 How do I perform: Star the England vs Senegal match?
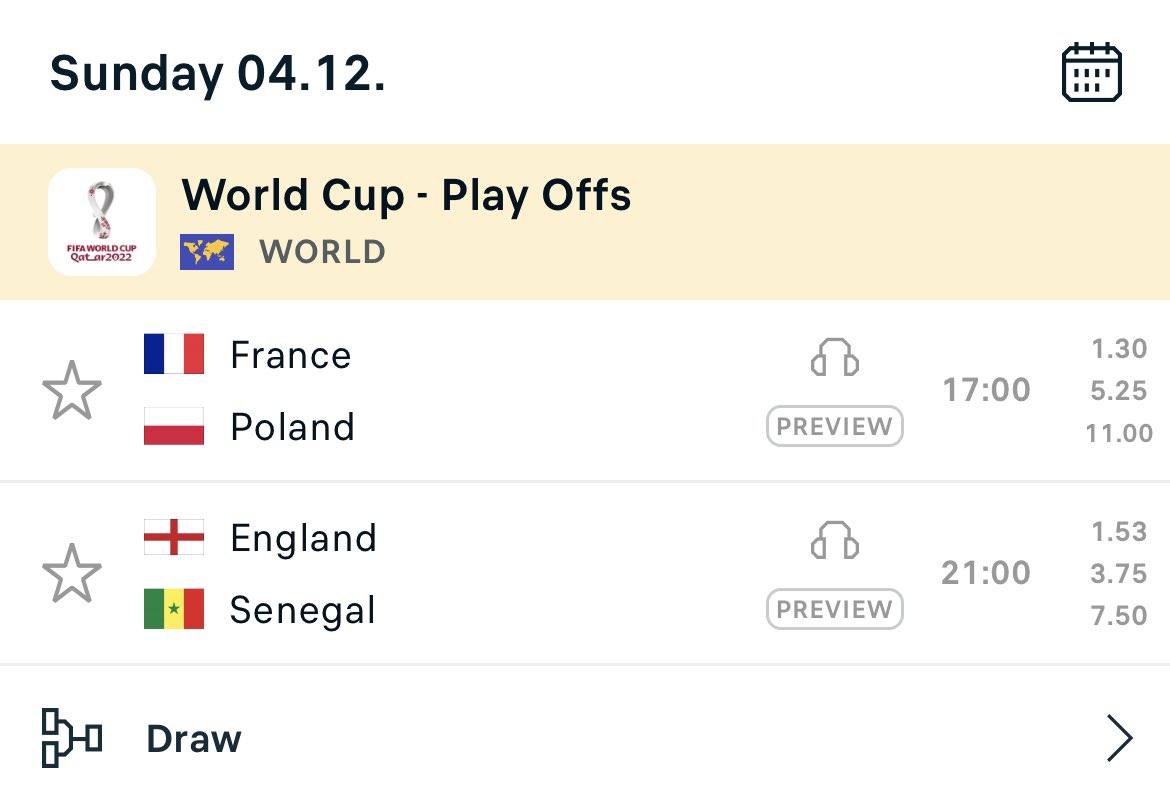click(72, 574)
